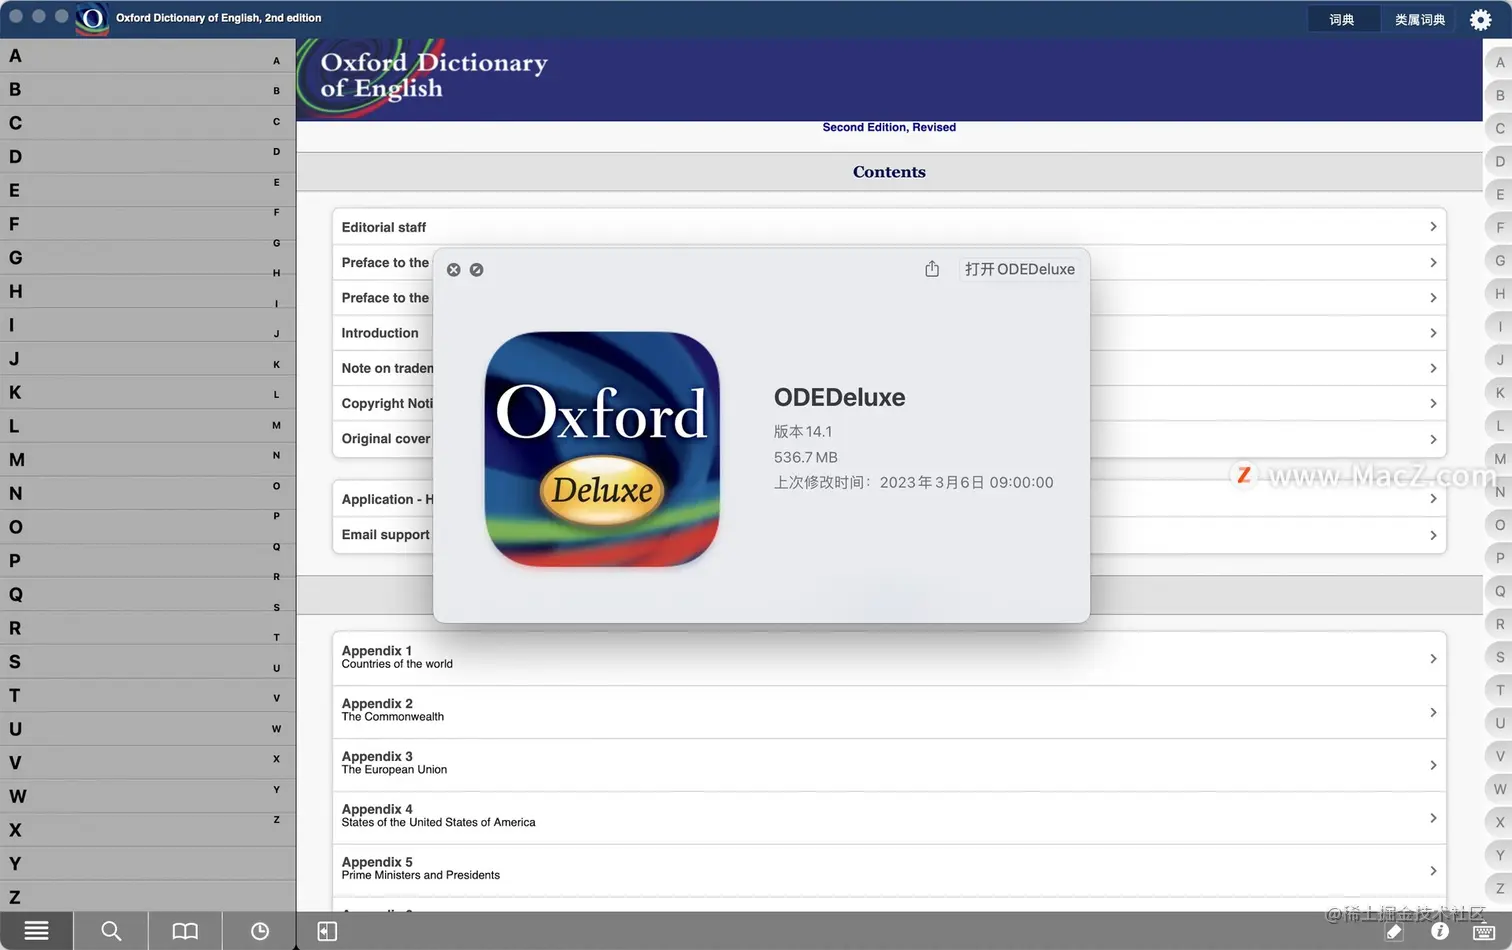Viewport: 1512px width, 950px height.
Task: Open Appendix 5 via its right chevron
Action: [1433, 871]
